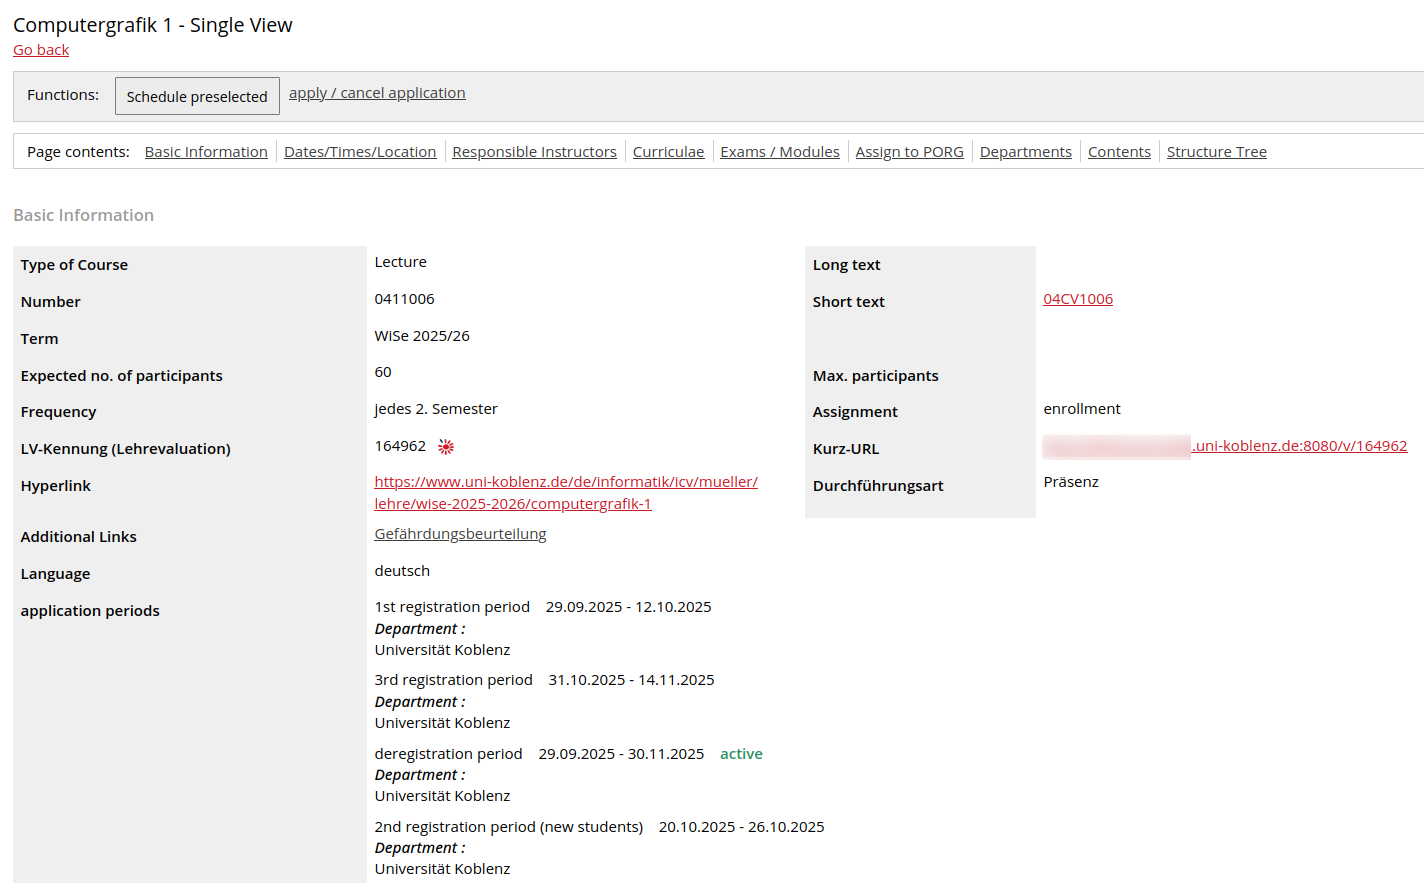Viewport: 1424px width, 895px height.
Task: Click the Kurz-URL link ending in 164962
Action: 1299,446
